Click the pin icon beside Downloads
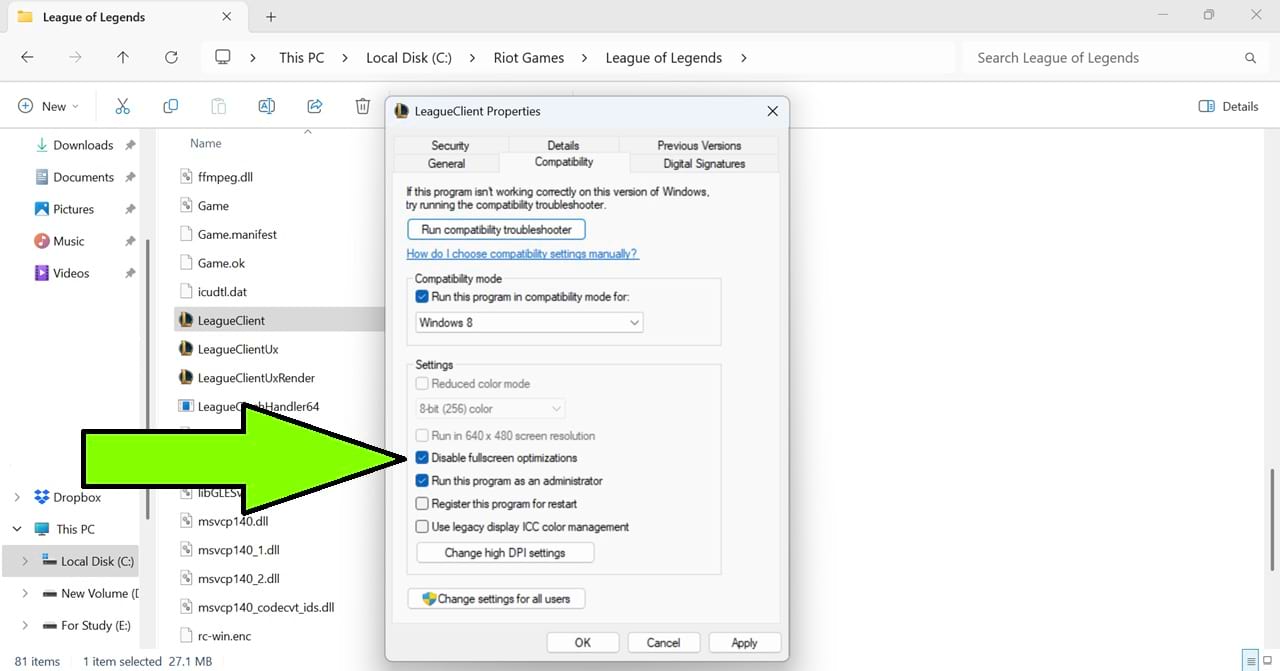This screenshot has width=1280, height=671. click(130, 145)
